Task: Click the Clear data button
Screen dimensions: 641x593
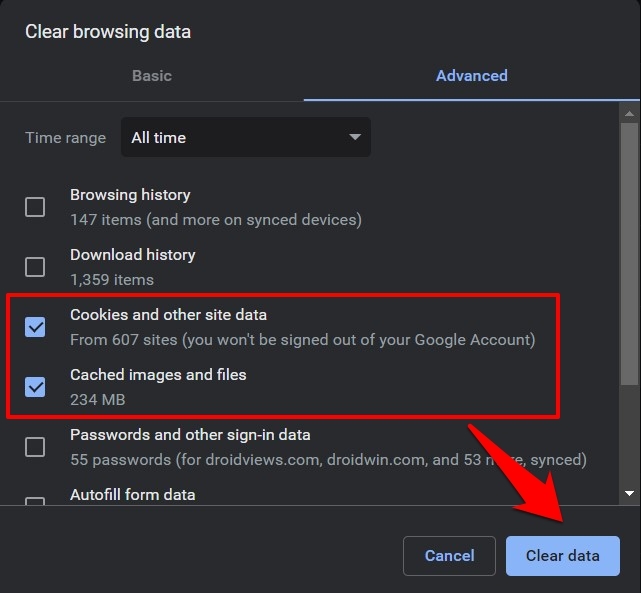Action: [563, 556]
